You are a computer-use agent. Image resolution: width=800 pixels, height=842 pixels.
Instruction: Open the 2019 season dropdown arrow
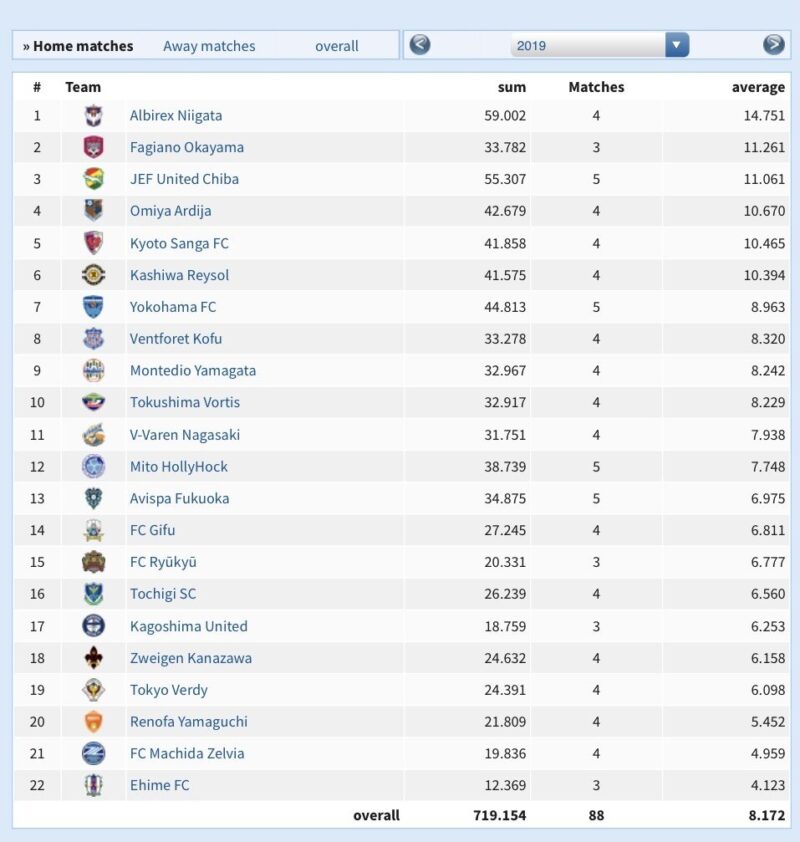tap(677, 45)
